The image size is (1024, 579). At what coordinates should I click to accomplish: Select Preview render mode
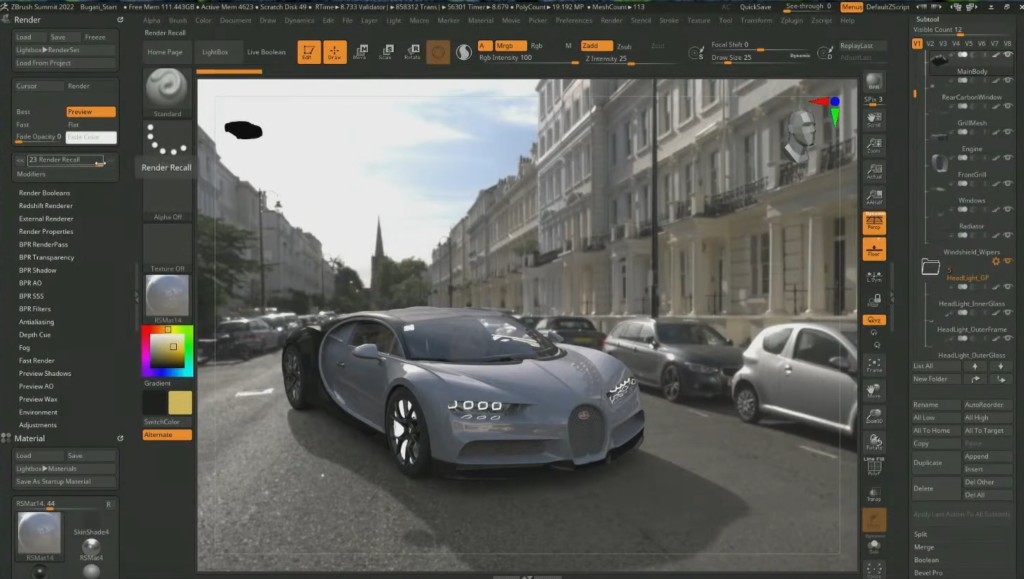click(x=91, y=112)
